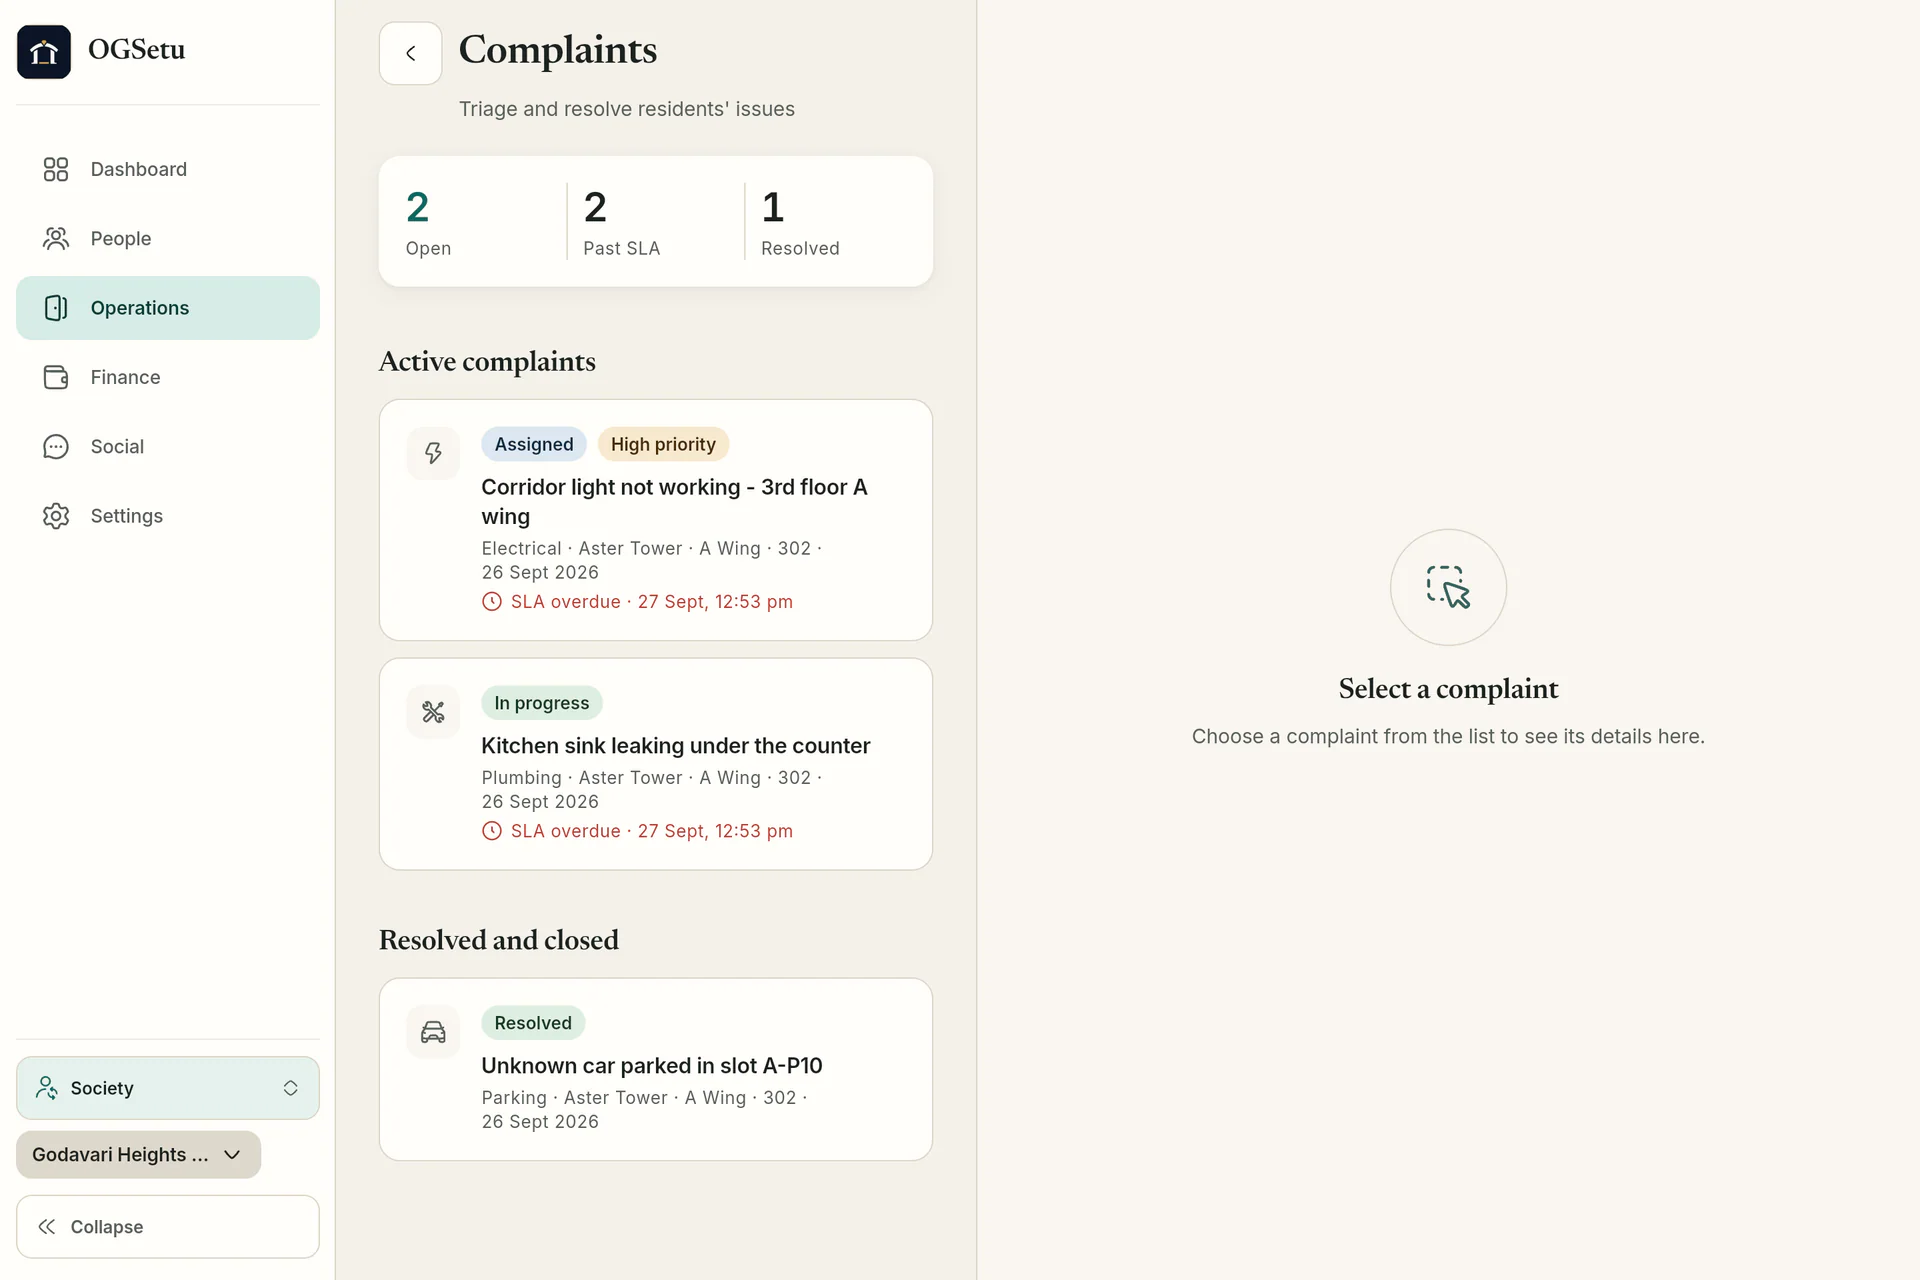Viewport: 1920px width, 1280px height.
Task: Expand Society selector up-down chevrons
Action: click(290, 1088)
